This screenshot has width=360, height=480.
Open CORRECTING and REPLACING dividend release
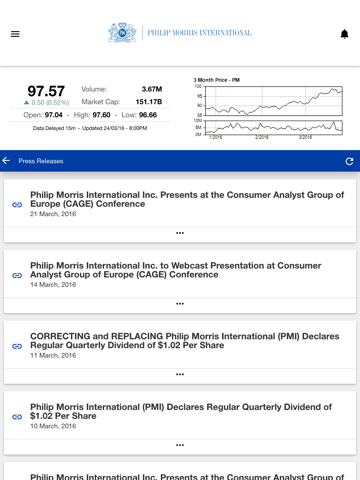click(185, 341)
